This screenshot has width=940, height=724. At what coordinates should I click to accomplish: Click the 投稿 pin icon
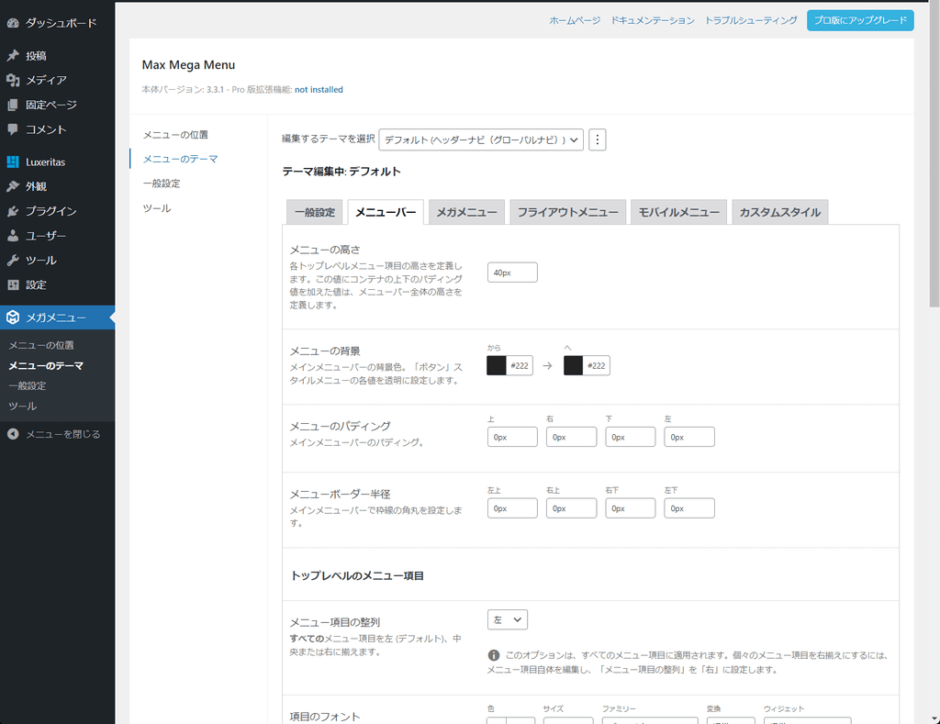coord(13,55)
